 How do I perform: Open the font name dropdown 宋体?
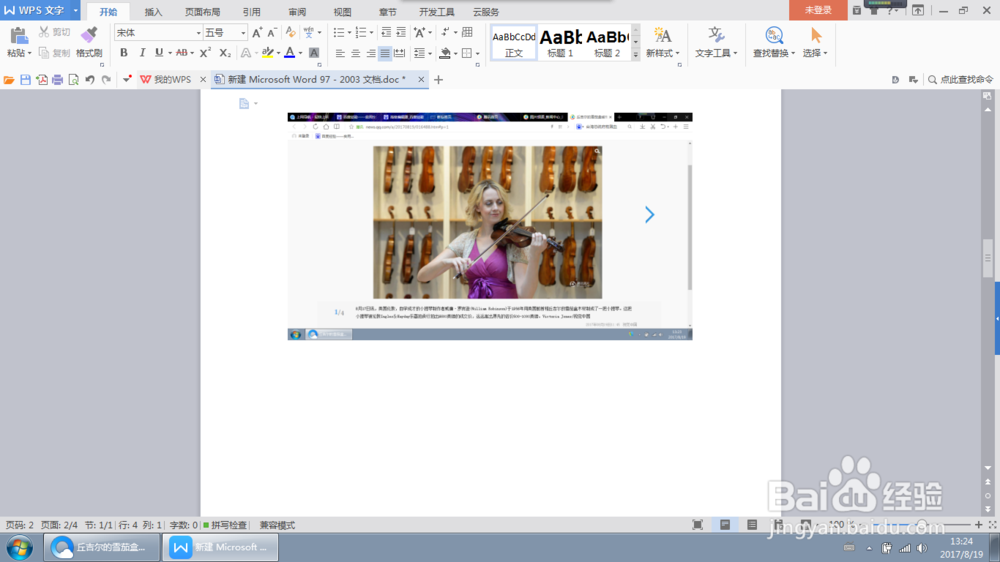point(198,33)
